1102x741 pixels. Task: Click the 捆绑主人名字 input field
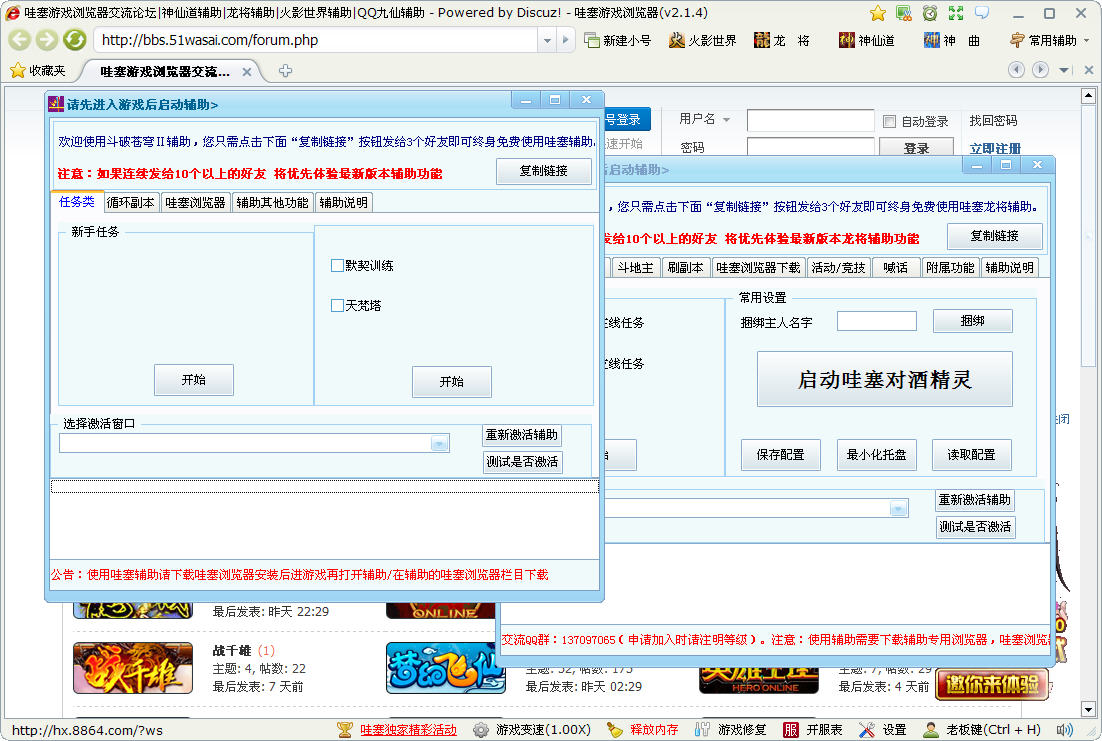[877, 321]
